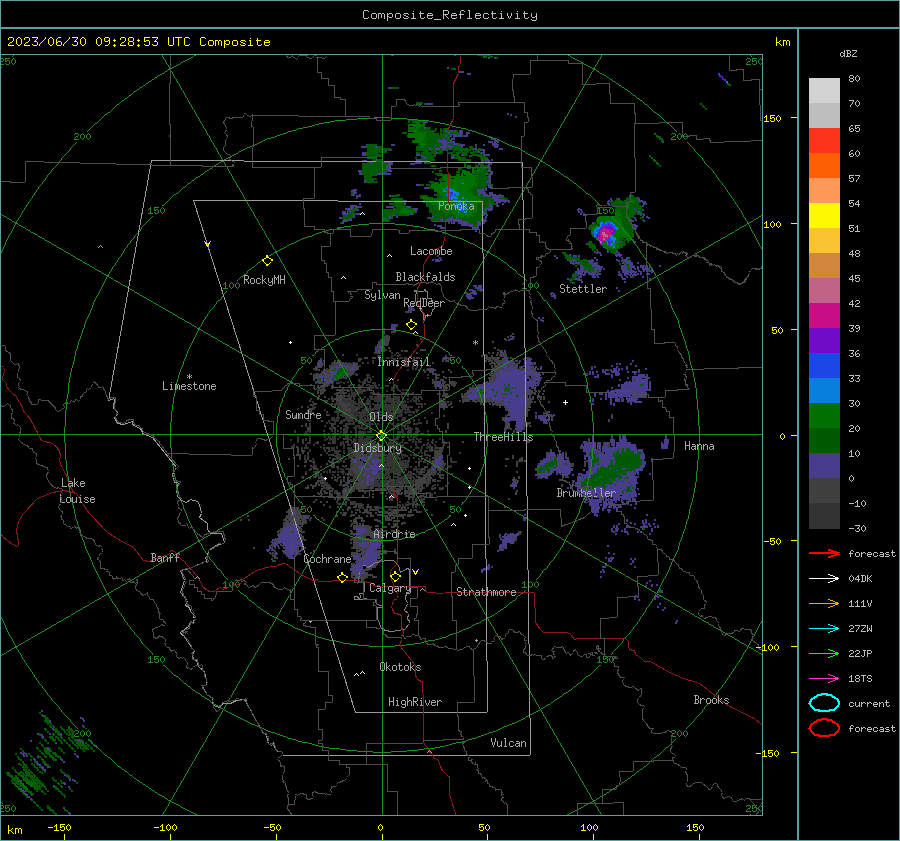Select the top light gray dBZ swatch
Viewport: 900px width, 841px height.
[824, 91]
